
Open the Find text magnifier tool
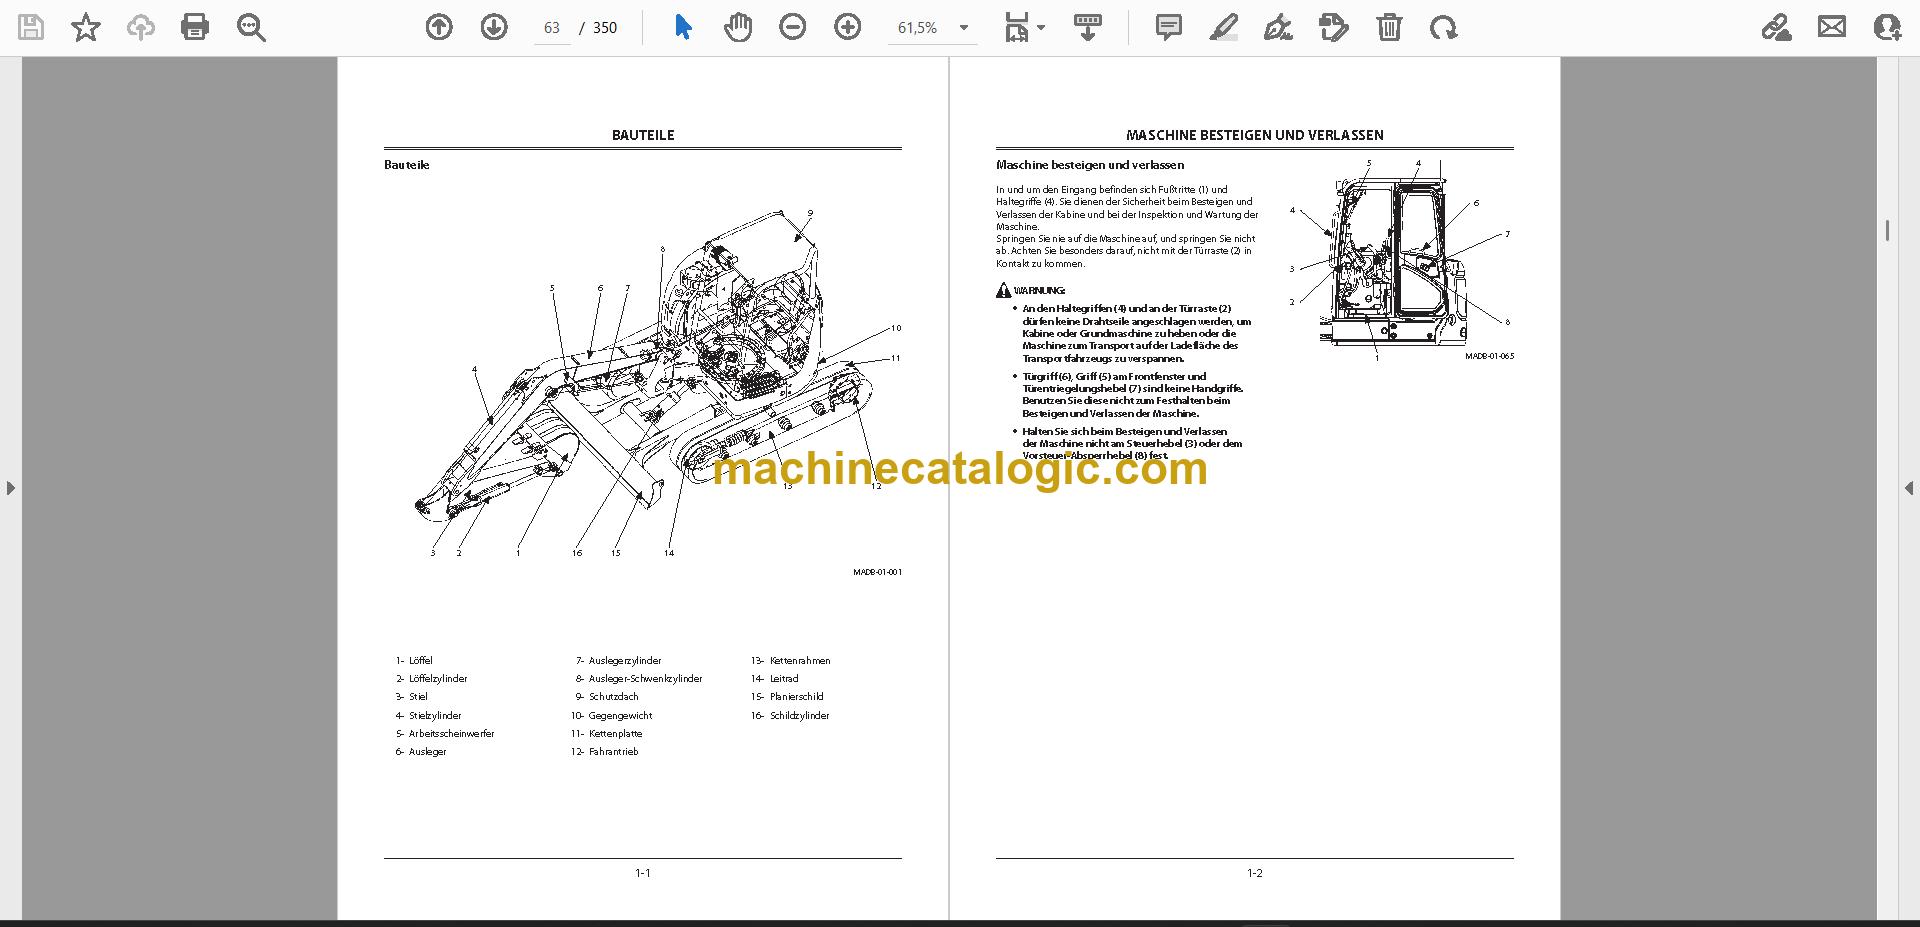coord(251,27)
